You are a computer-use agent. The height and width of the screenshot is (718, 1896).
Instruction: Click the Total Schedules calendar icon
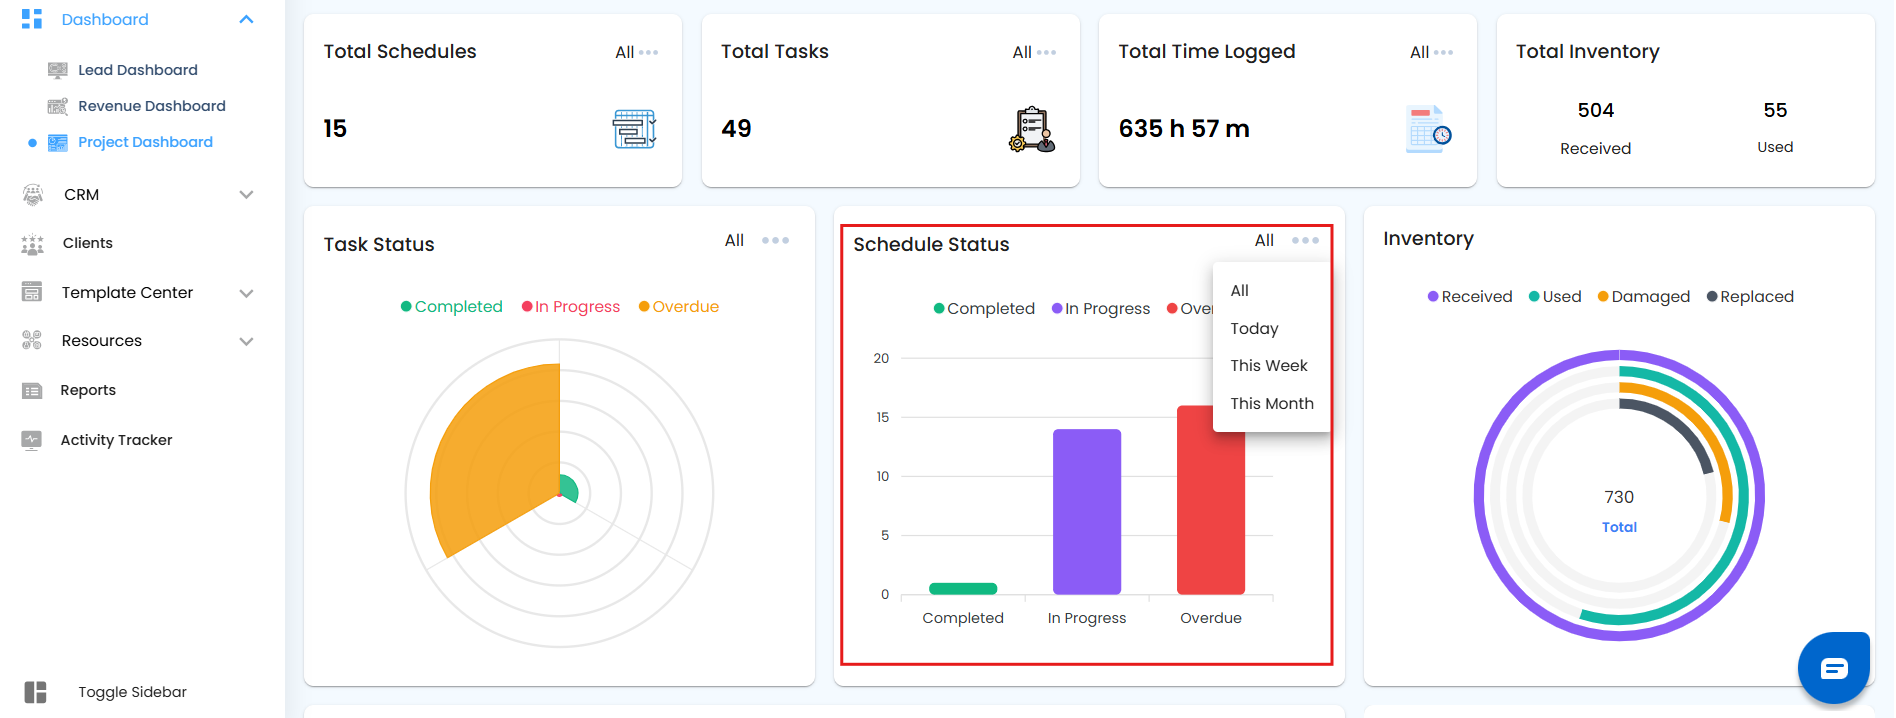pyautogui.click(x=634, y=129)
